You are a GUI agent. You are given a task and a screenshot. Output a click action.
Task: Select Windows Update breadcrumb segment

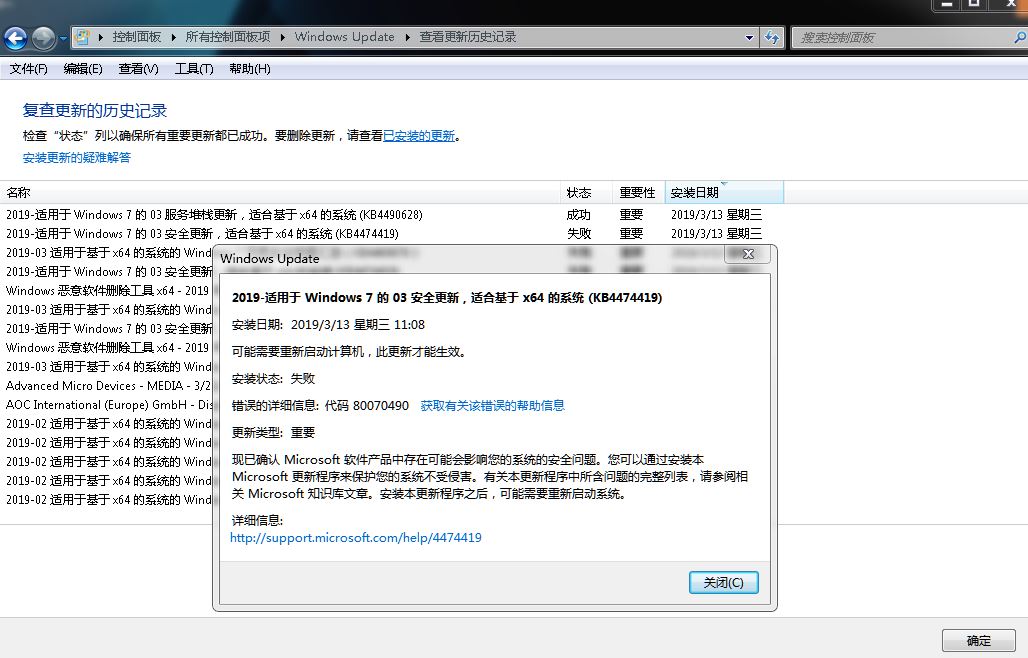point(344,37)
